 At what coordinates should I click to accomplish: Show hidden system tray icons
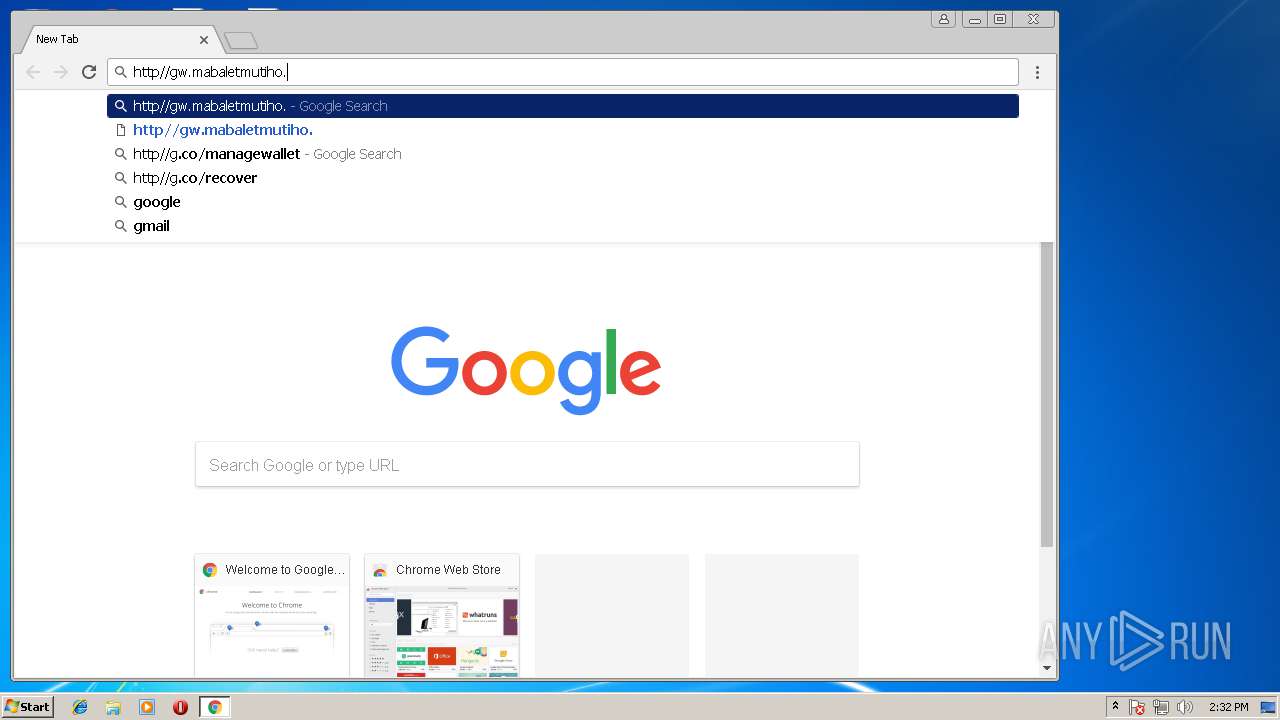pyautogui.click(x=1115, y=707)
